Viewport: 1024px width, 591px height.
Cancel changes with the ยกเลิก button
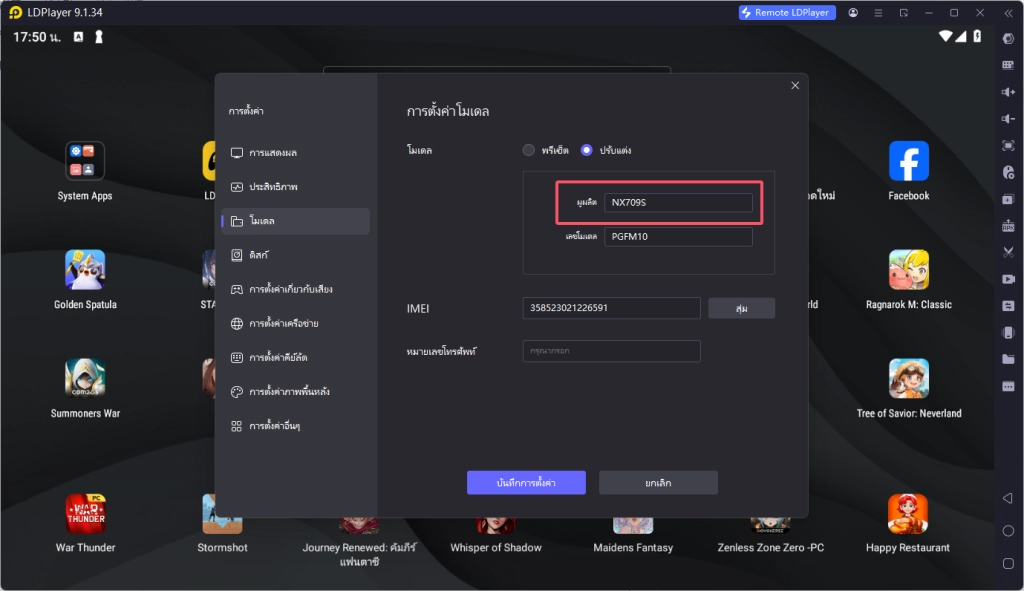click(x=657, y=482)
